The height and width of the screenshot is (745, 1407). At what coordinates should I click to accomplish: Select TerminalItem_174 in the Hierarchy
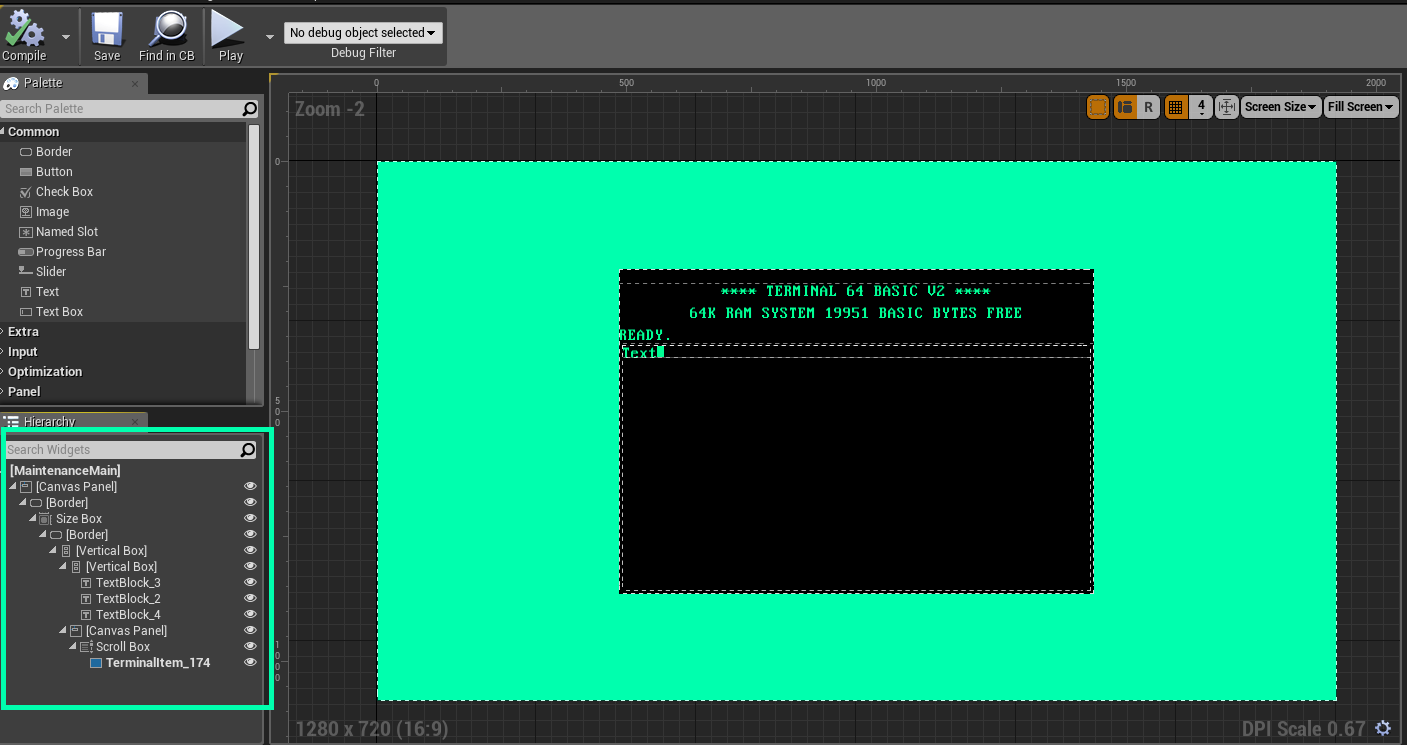point(149,663)
